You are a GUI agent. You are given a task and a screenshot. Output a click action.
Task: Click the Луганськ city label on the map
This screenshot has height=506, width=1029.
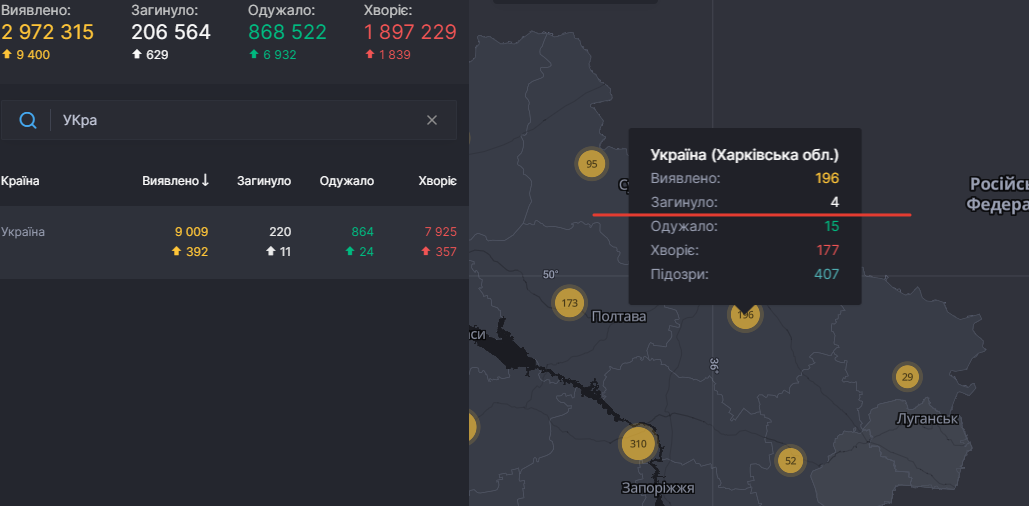pyautogui.click(x=928, y=418)
